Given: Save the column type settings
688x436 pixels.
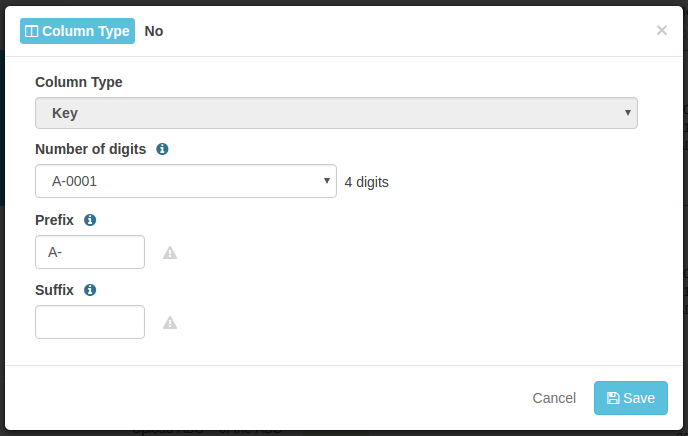Looking at the screenshot, I should coord(631,398).
